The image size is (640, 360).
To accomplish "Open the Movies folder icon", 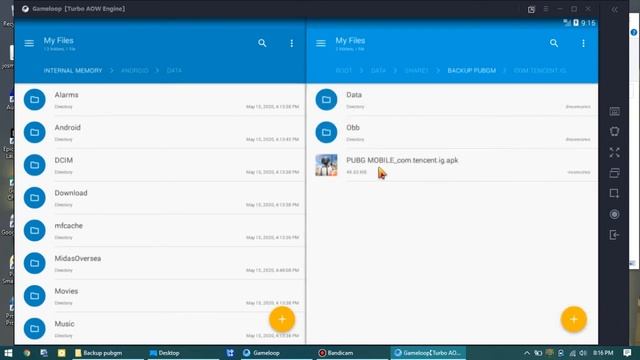I will 35,296.
